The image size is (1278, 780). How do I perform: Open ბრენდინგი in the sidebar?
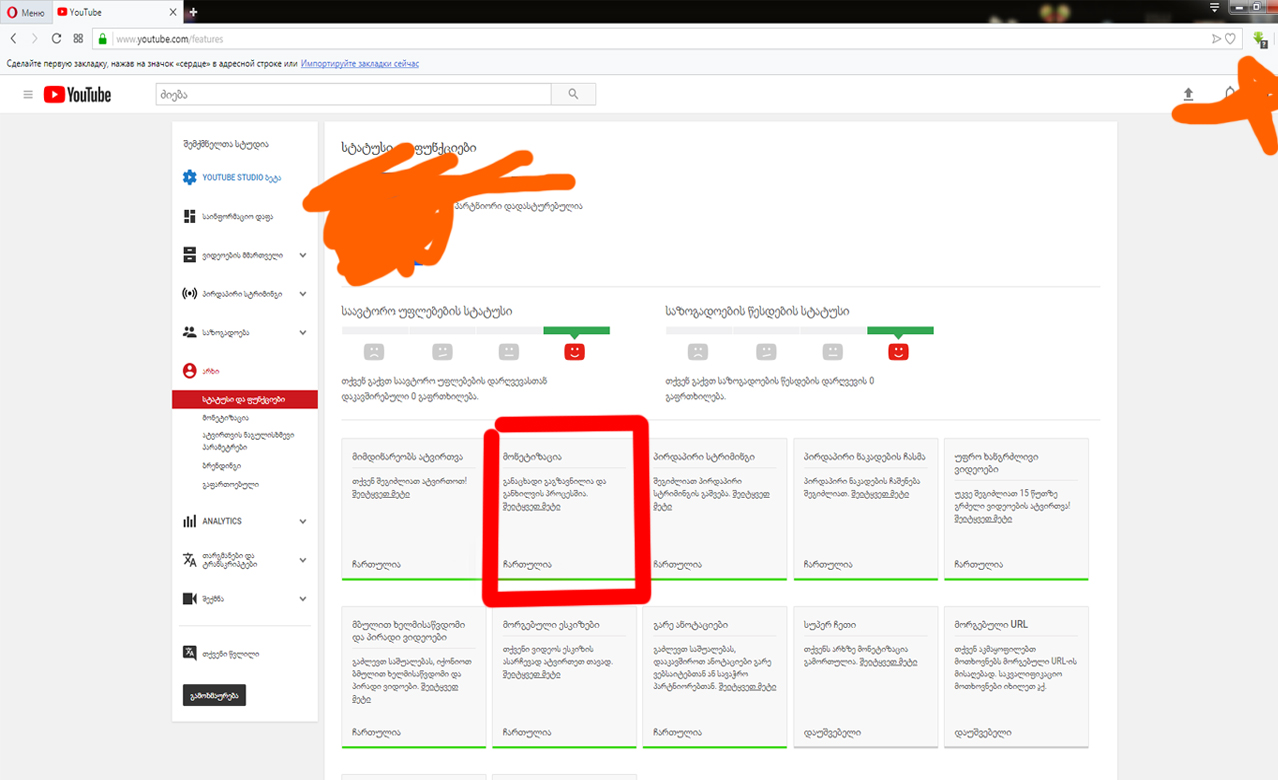[221, 466]
